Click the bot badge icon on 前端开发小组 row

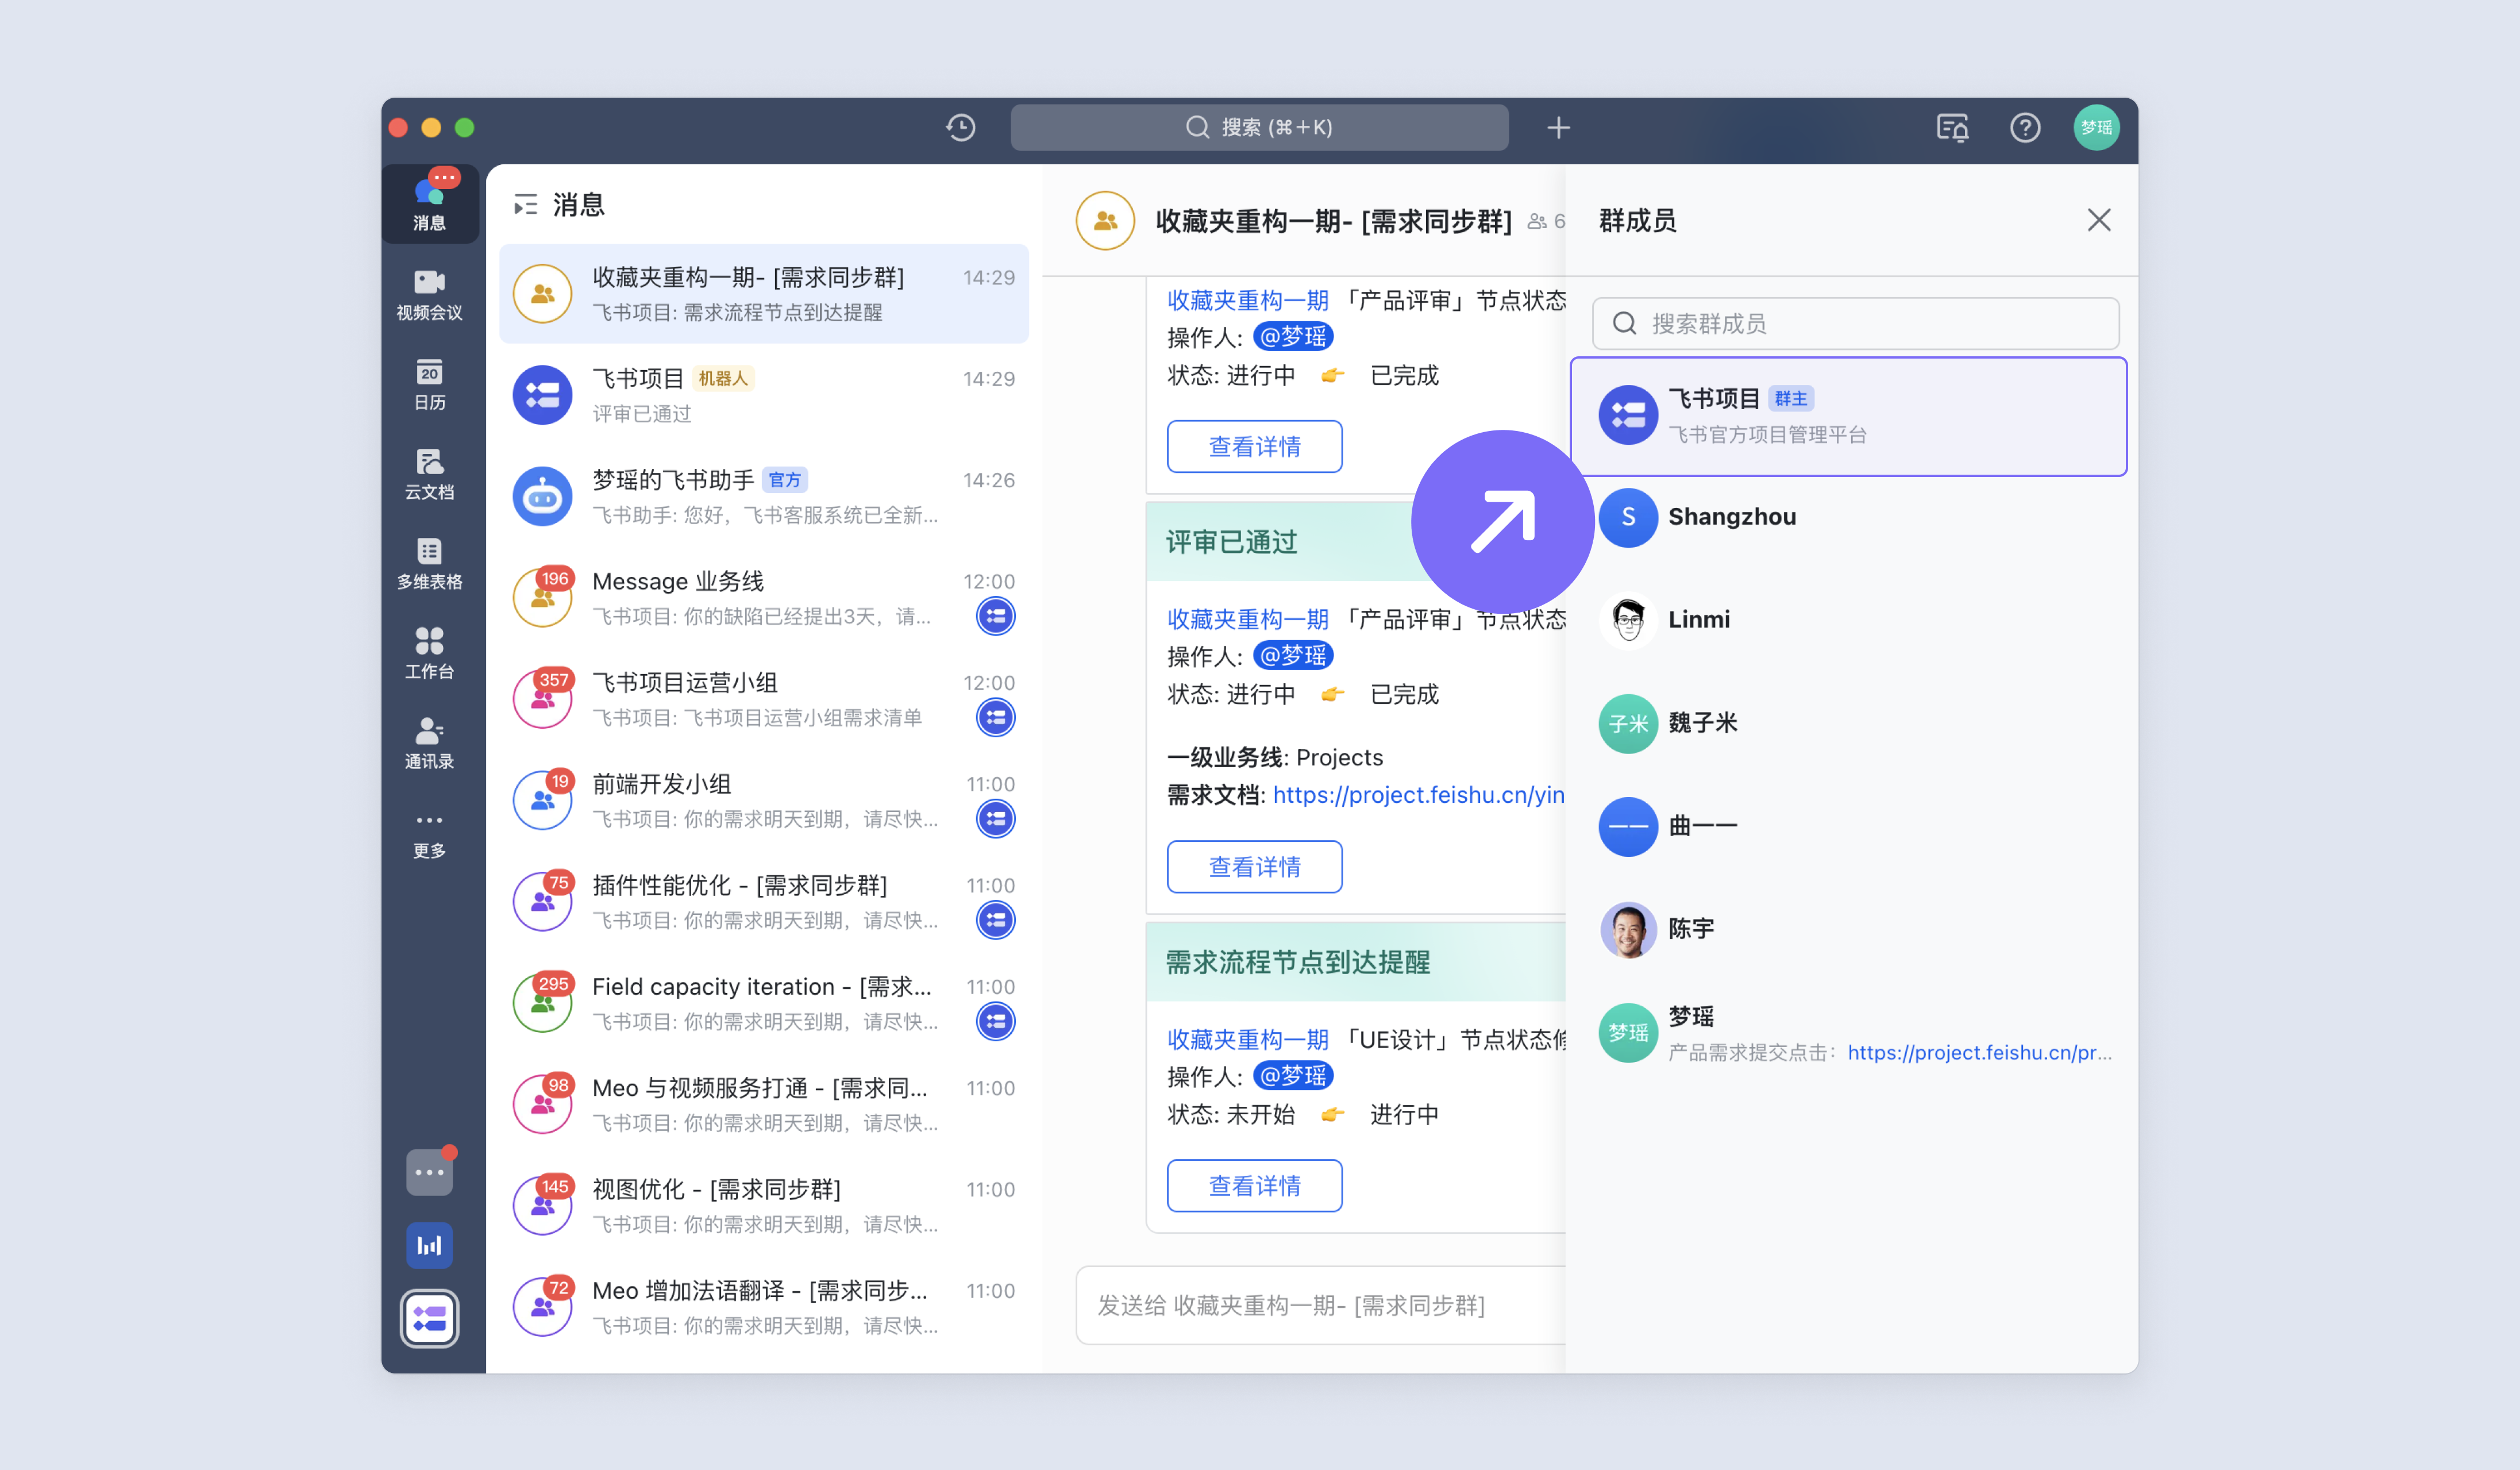tap(995, 819)
